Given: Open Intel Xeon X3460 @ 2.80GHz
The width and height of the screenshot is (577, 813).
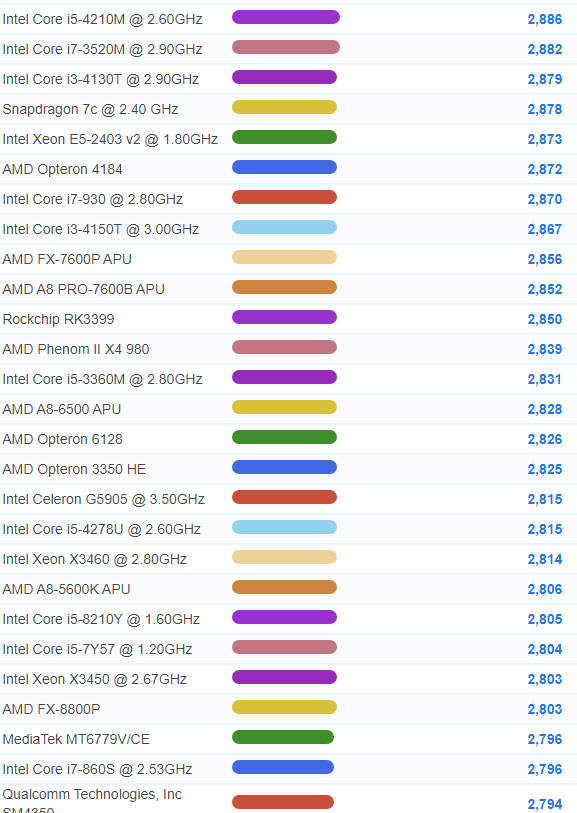Looking at the screenshot, I should (94, 559).
